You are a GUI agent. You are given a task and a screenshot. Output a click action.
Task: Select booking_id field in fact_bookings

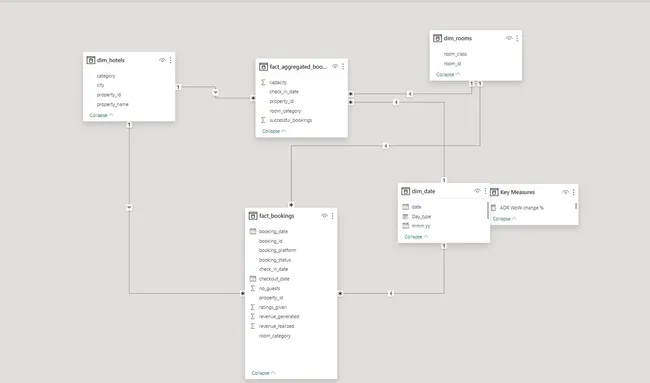click(x=270, y=241)
